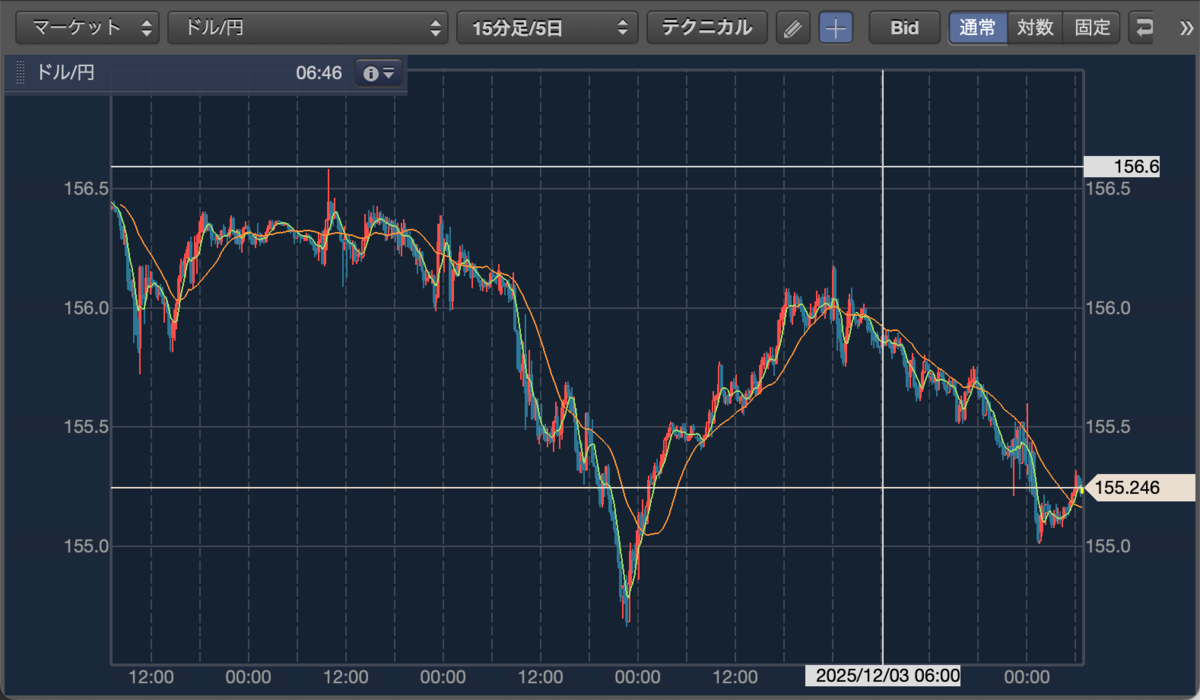Screen dimensions: 1200x700
Task: Change the 15分足/5日 timeframe dropdown
Action: tap(547, 27)
